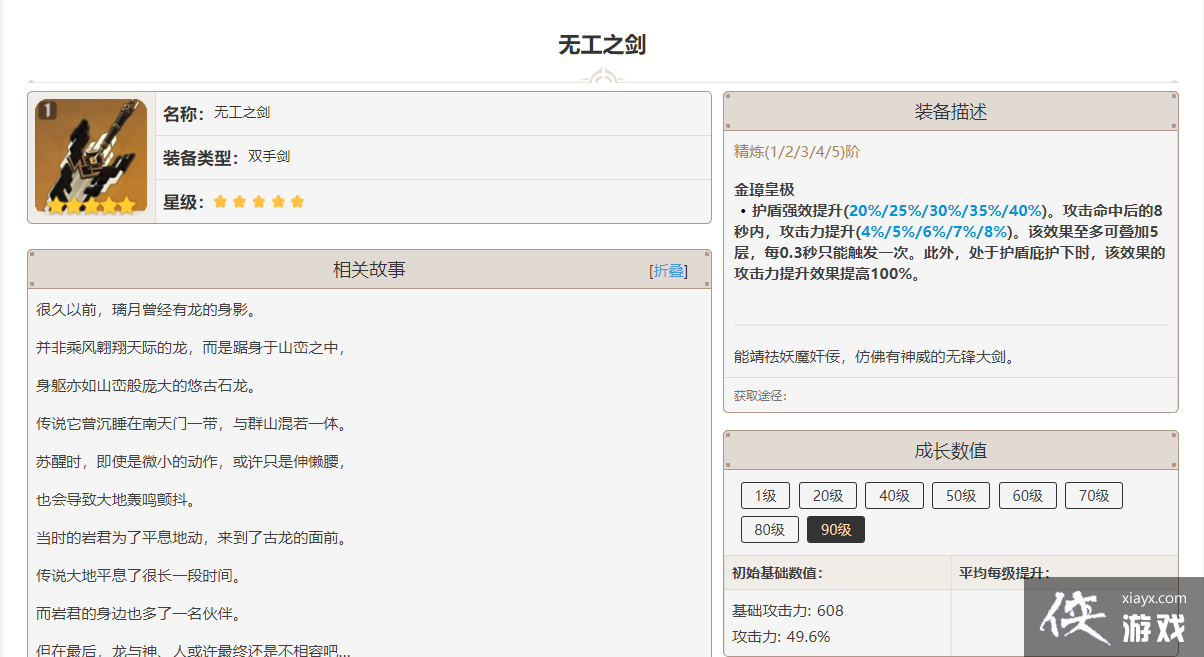This screenshot has width=1204, height=657.
Task: Click the first star in 星级 row
Action: click(x=221, y=202)
